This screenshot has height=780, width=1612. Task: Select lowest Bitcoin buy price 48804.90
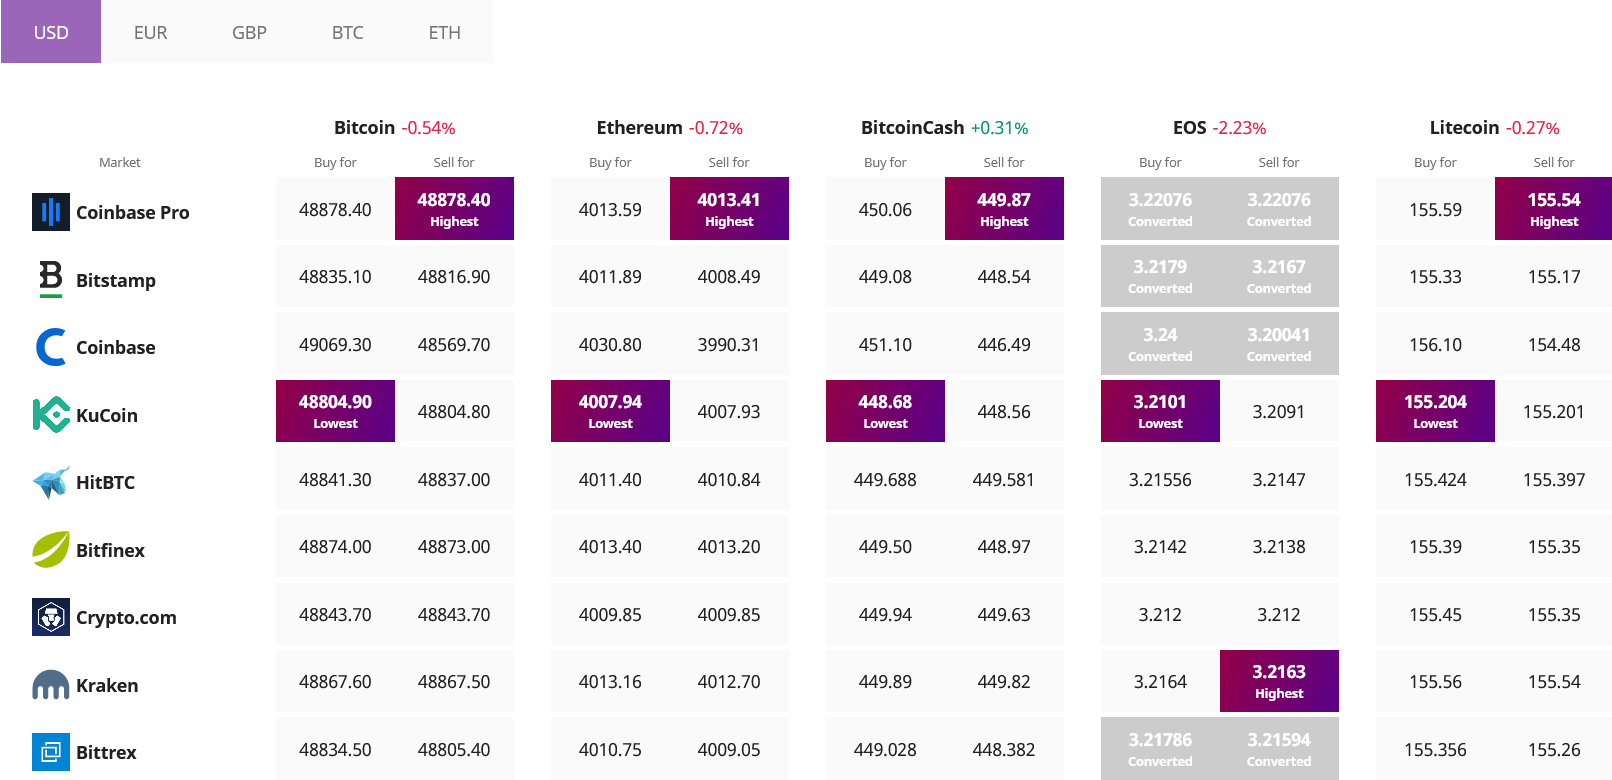pos(335,411)
